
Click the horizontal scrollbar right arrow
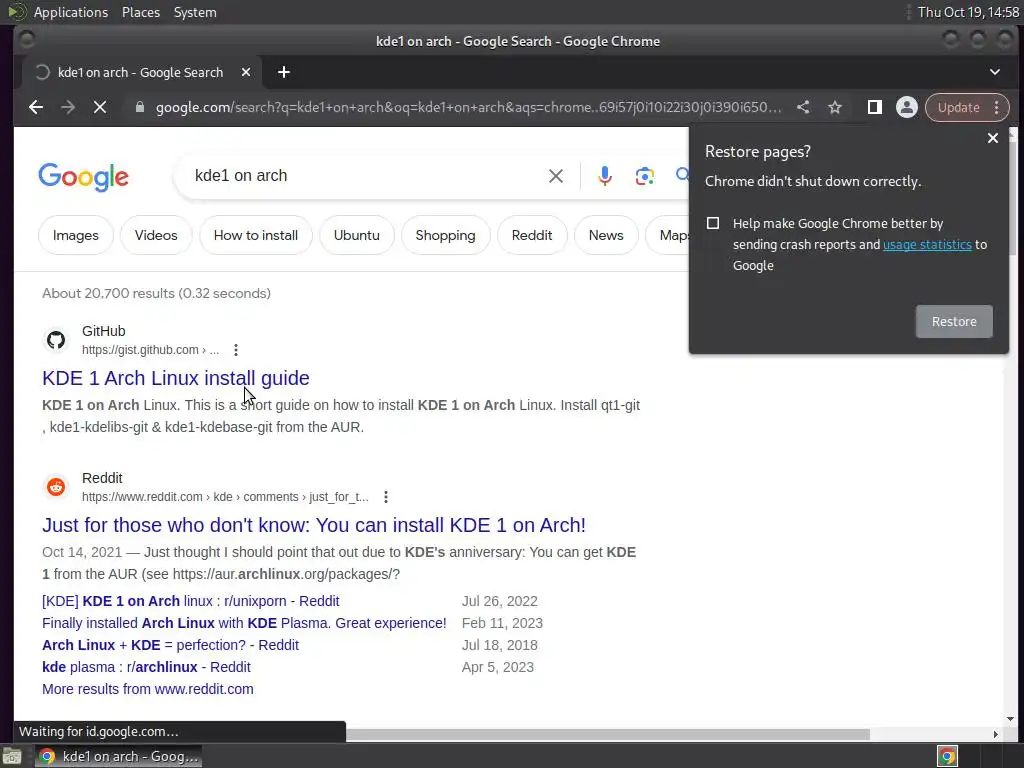[x=995, y=734]
